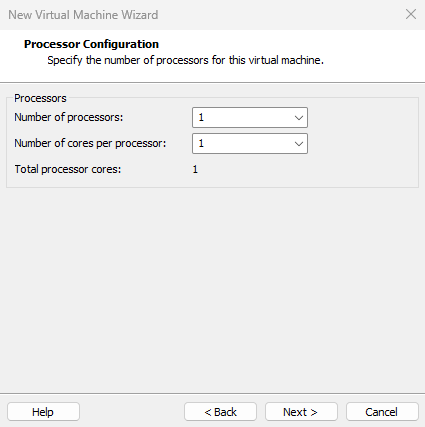Click the 'Processors' group box label
425x427 pixels.
[x=40, y=98]
